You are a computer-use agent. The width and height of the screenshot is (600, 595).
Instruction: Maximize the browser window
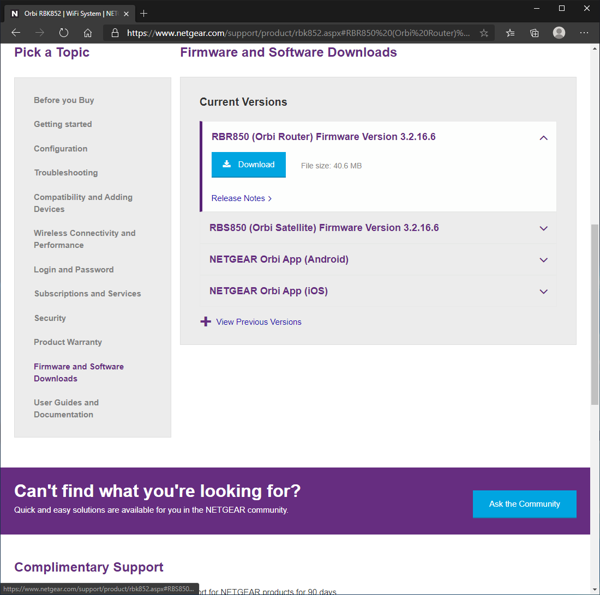(561, 8)
